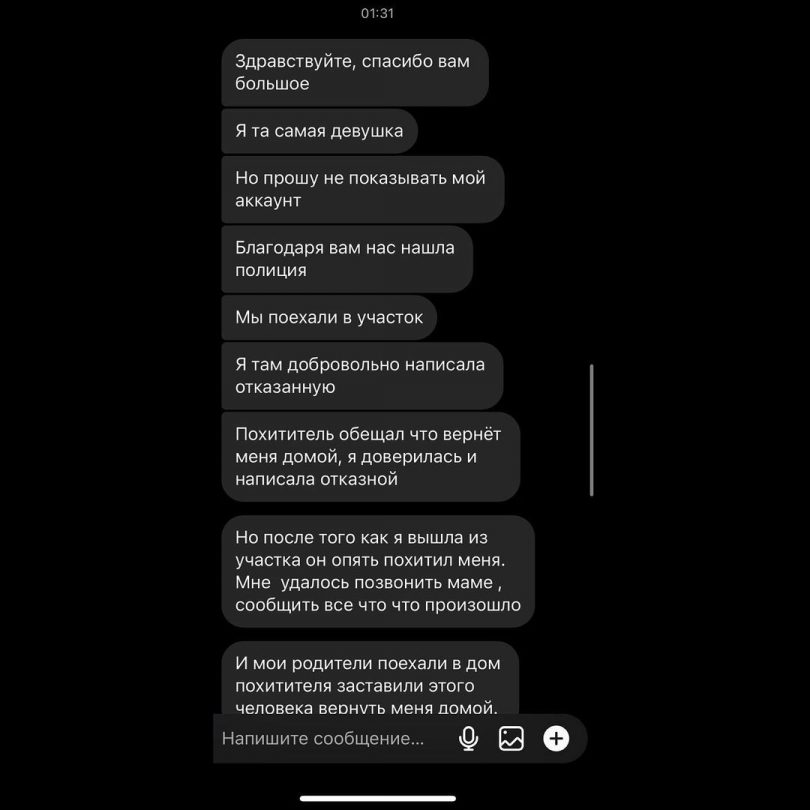Tap message starting 'Но после того как я вышла'

coord(378,571)
